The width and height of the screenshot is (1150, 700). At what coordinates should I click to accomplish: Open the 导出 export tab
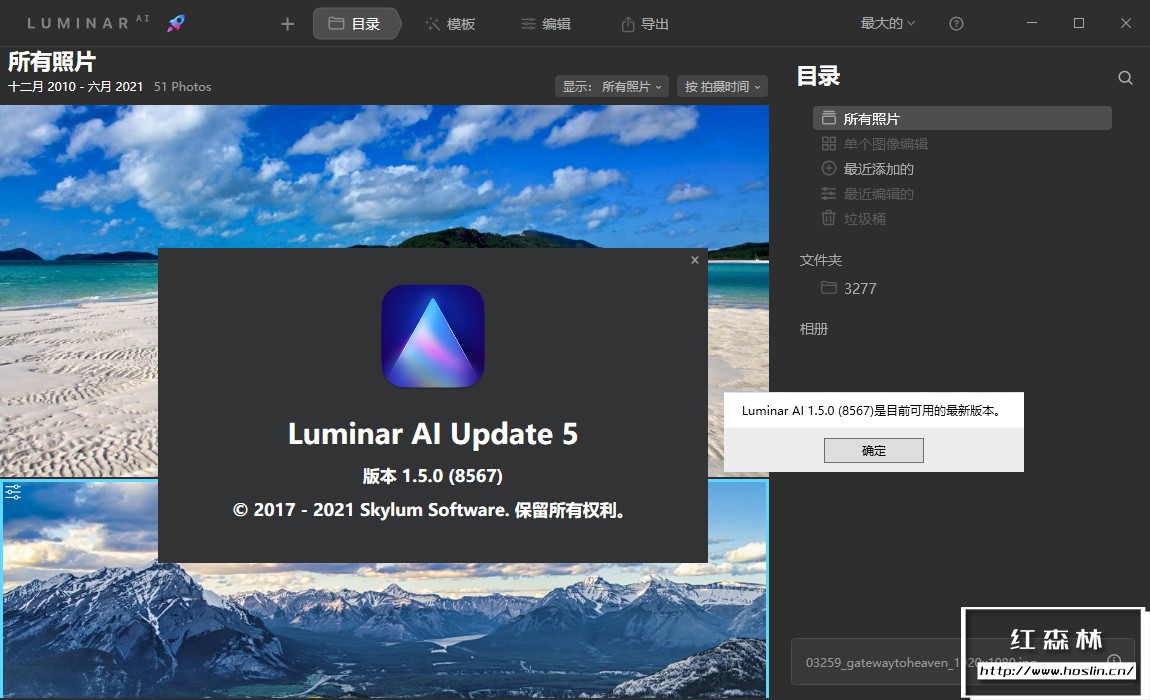click(645, 24)
